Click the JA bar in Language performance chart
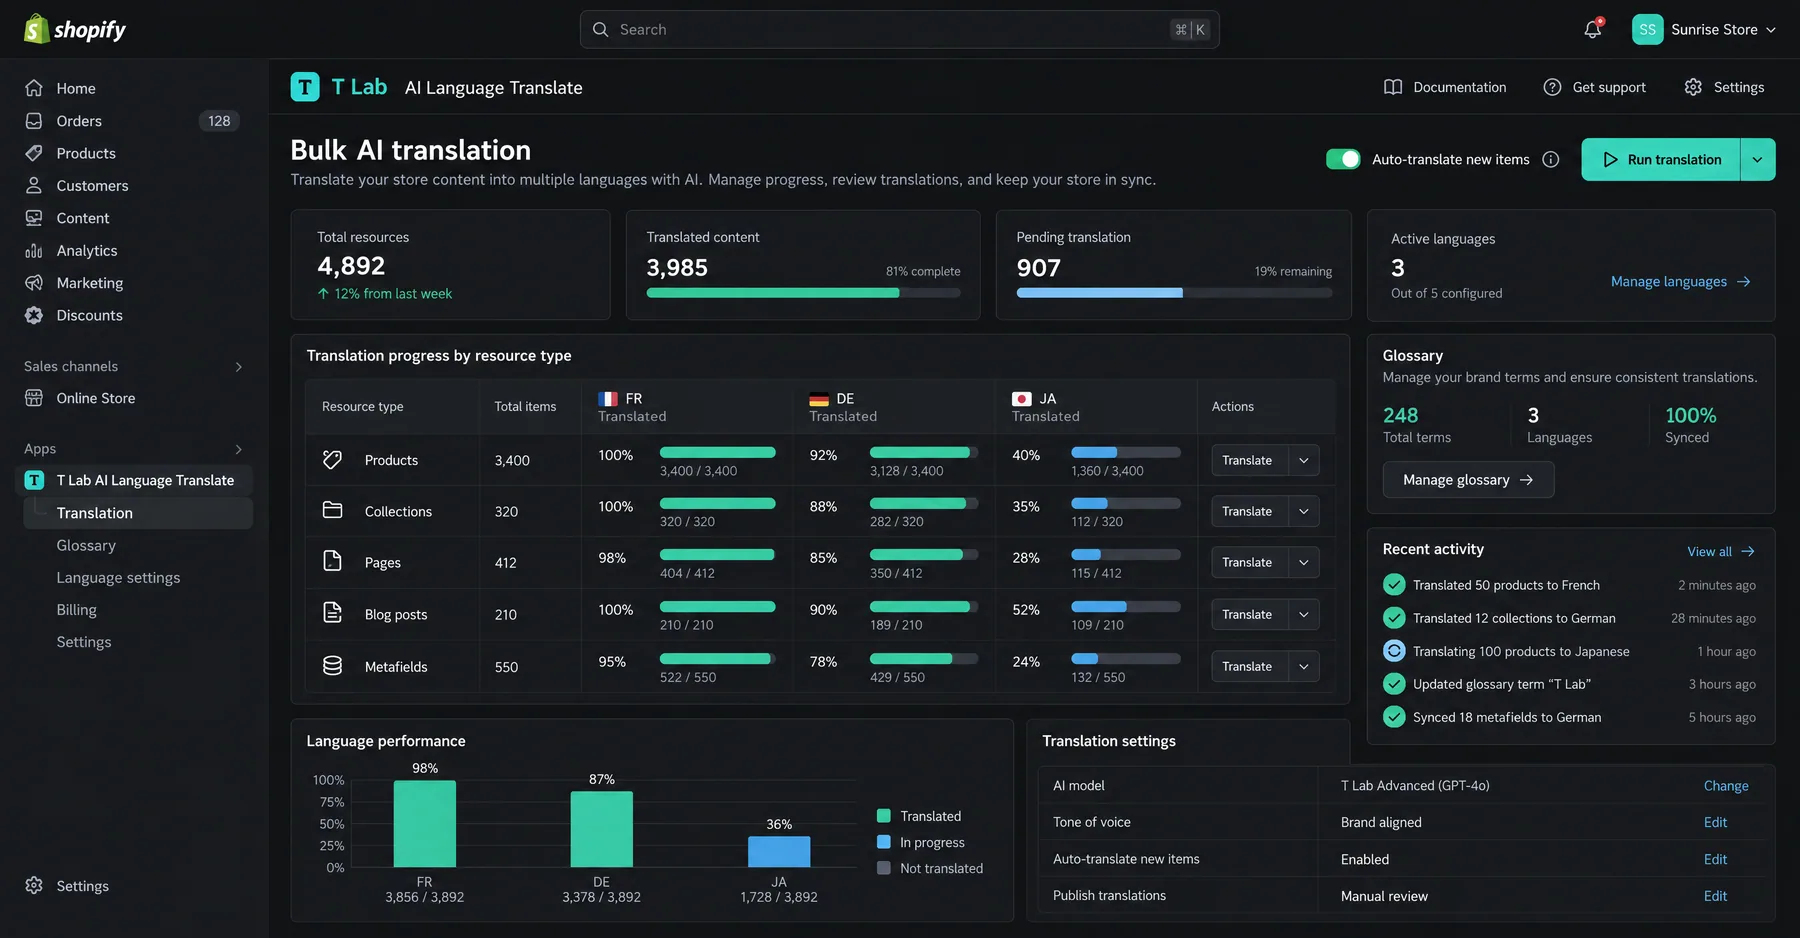The width and height of the screenshot is (1800, 938). coord(779,852)
